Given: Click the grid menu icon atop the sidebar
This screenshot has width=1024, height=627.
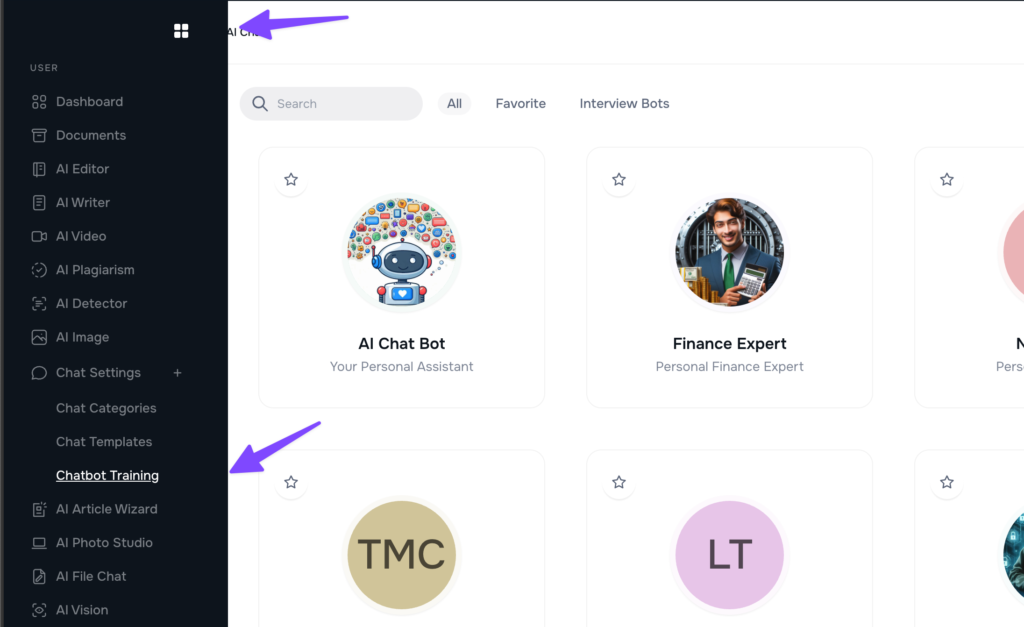Looking at the screenshot, I should pyautogui.click(x=181, y=31).
